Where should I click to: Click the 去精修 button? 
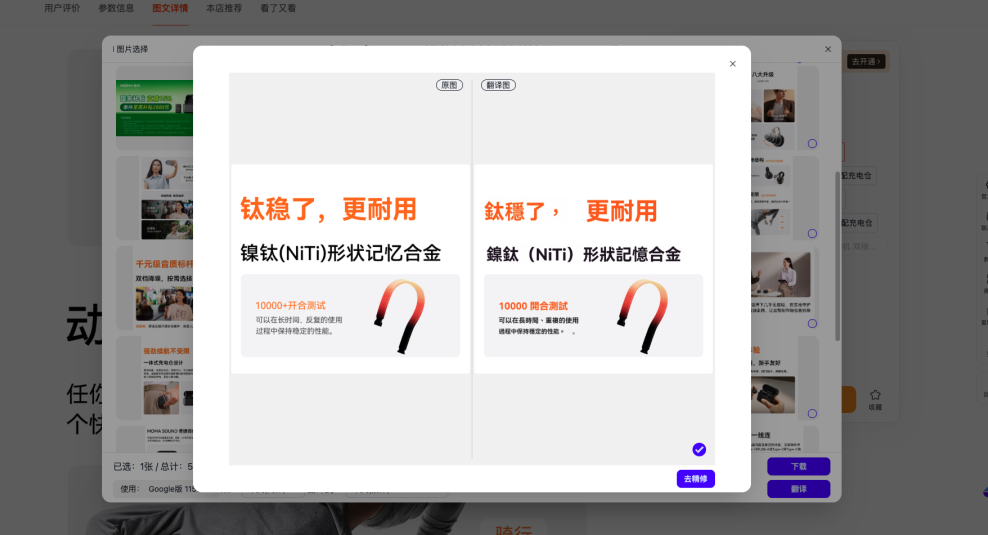[x=696, y=479]
